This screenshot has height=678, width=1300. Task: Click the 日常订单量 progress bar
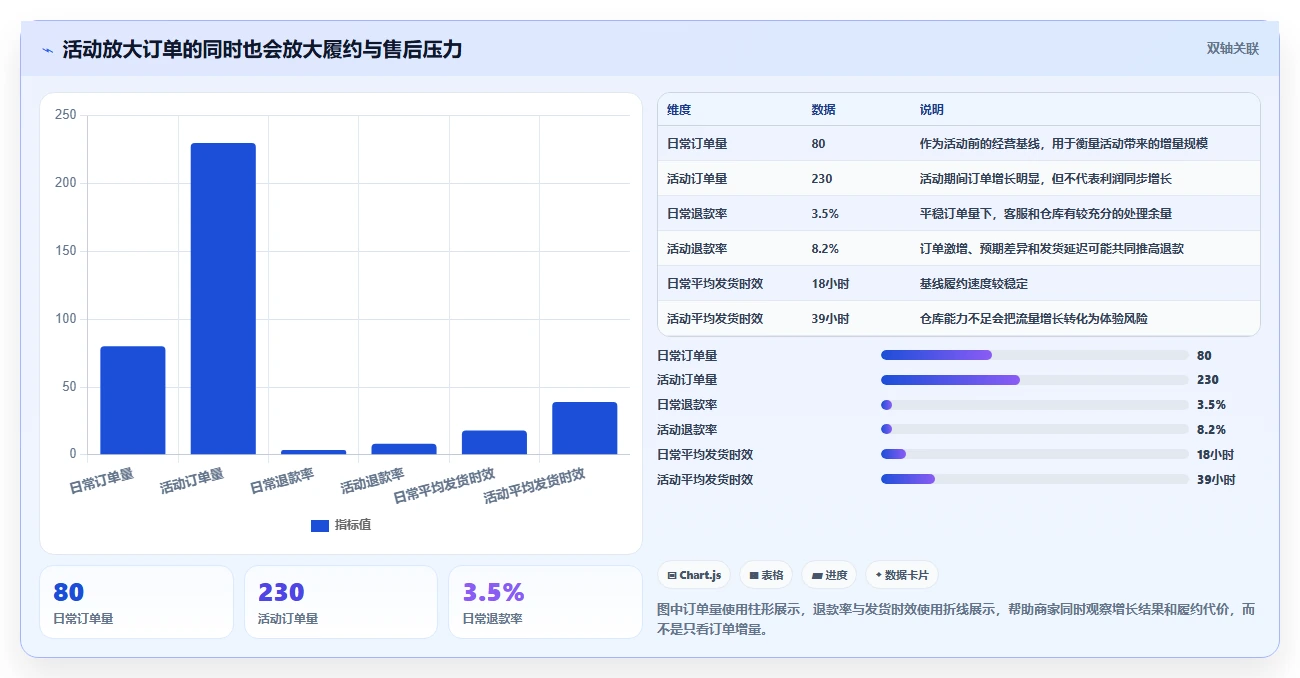[x=1035, y=355]
